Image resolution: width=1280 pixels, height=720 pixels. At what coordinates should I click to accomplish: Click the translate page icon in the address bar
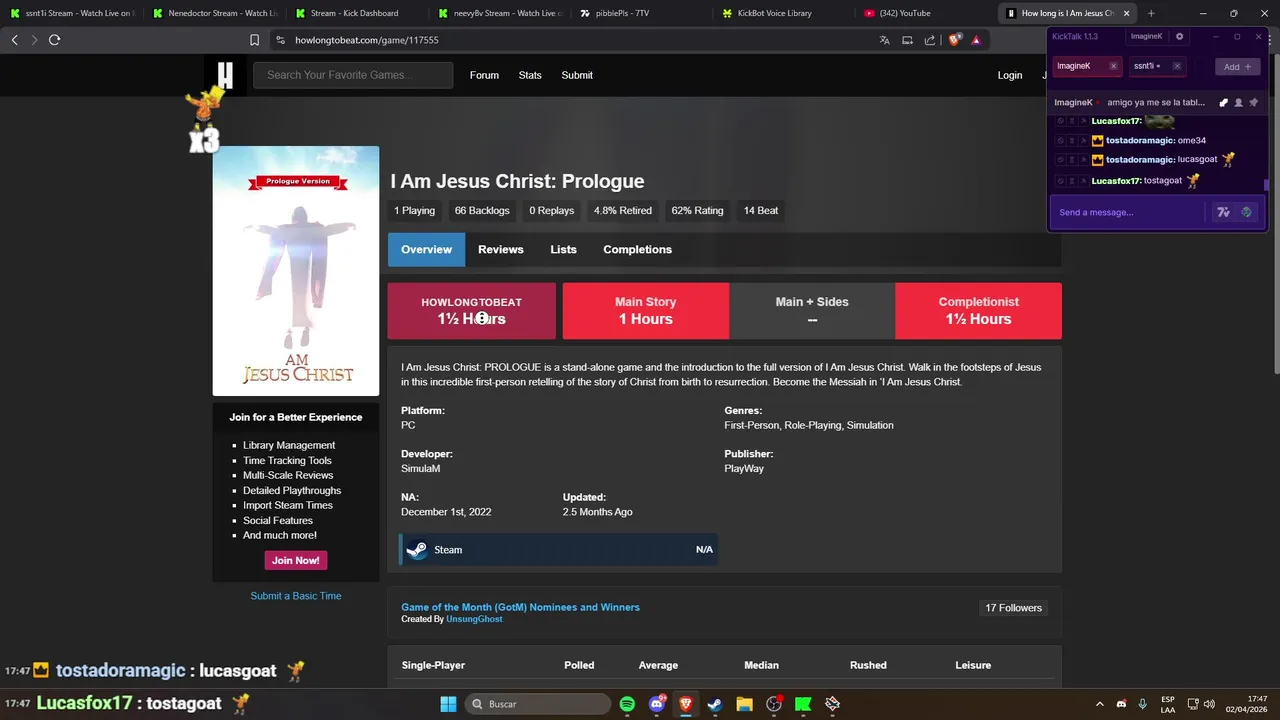[884, 40]
